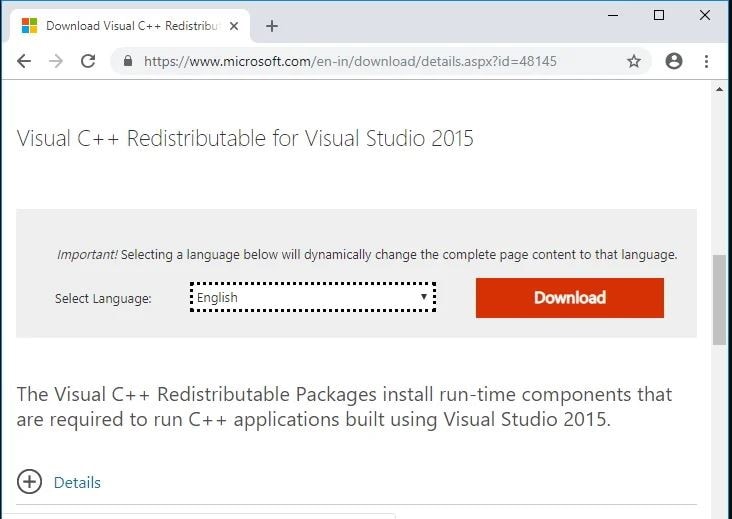
Task: Open a new tab with the plus button
Action: (272, 26)
